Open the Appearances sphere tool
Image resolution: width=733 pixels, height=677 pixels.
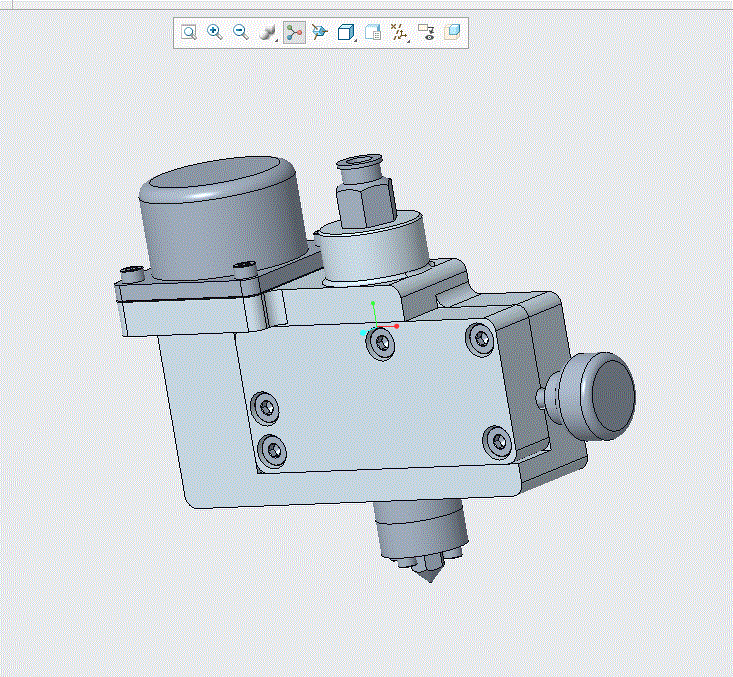tap(266, 32)
